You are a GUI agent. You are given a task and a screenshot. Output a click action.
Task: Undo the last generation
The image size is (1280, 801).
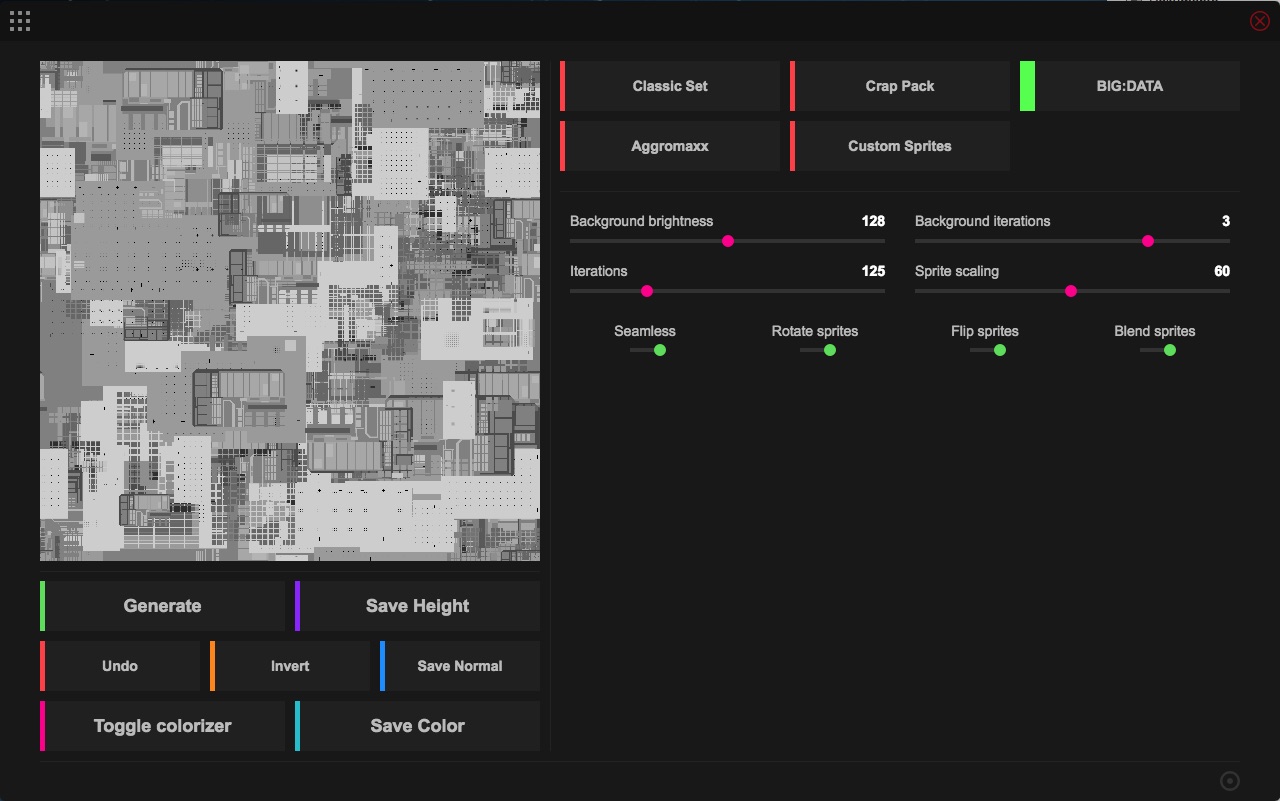[120, 666]
